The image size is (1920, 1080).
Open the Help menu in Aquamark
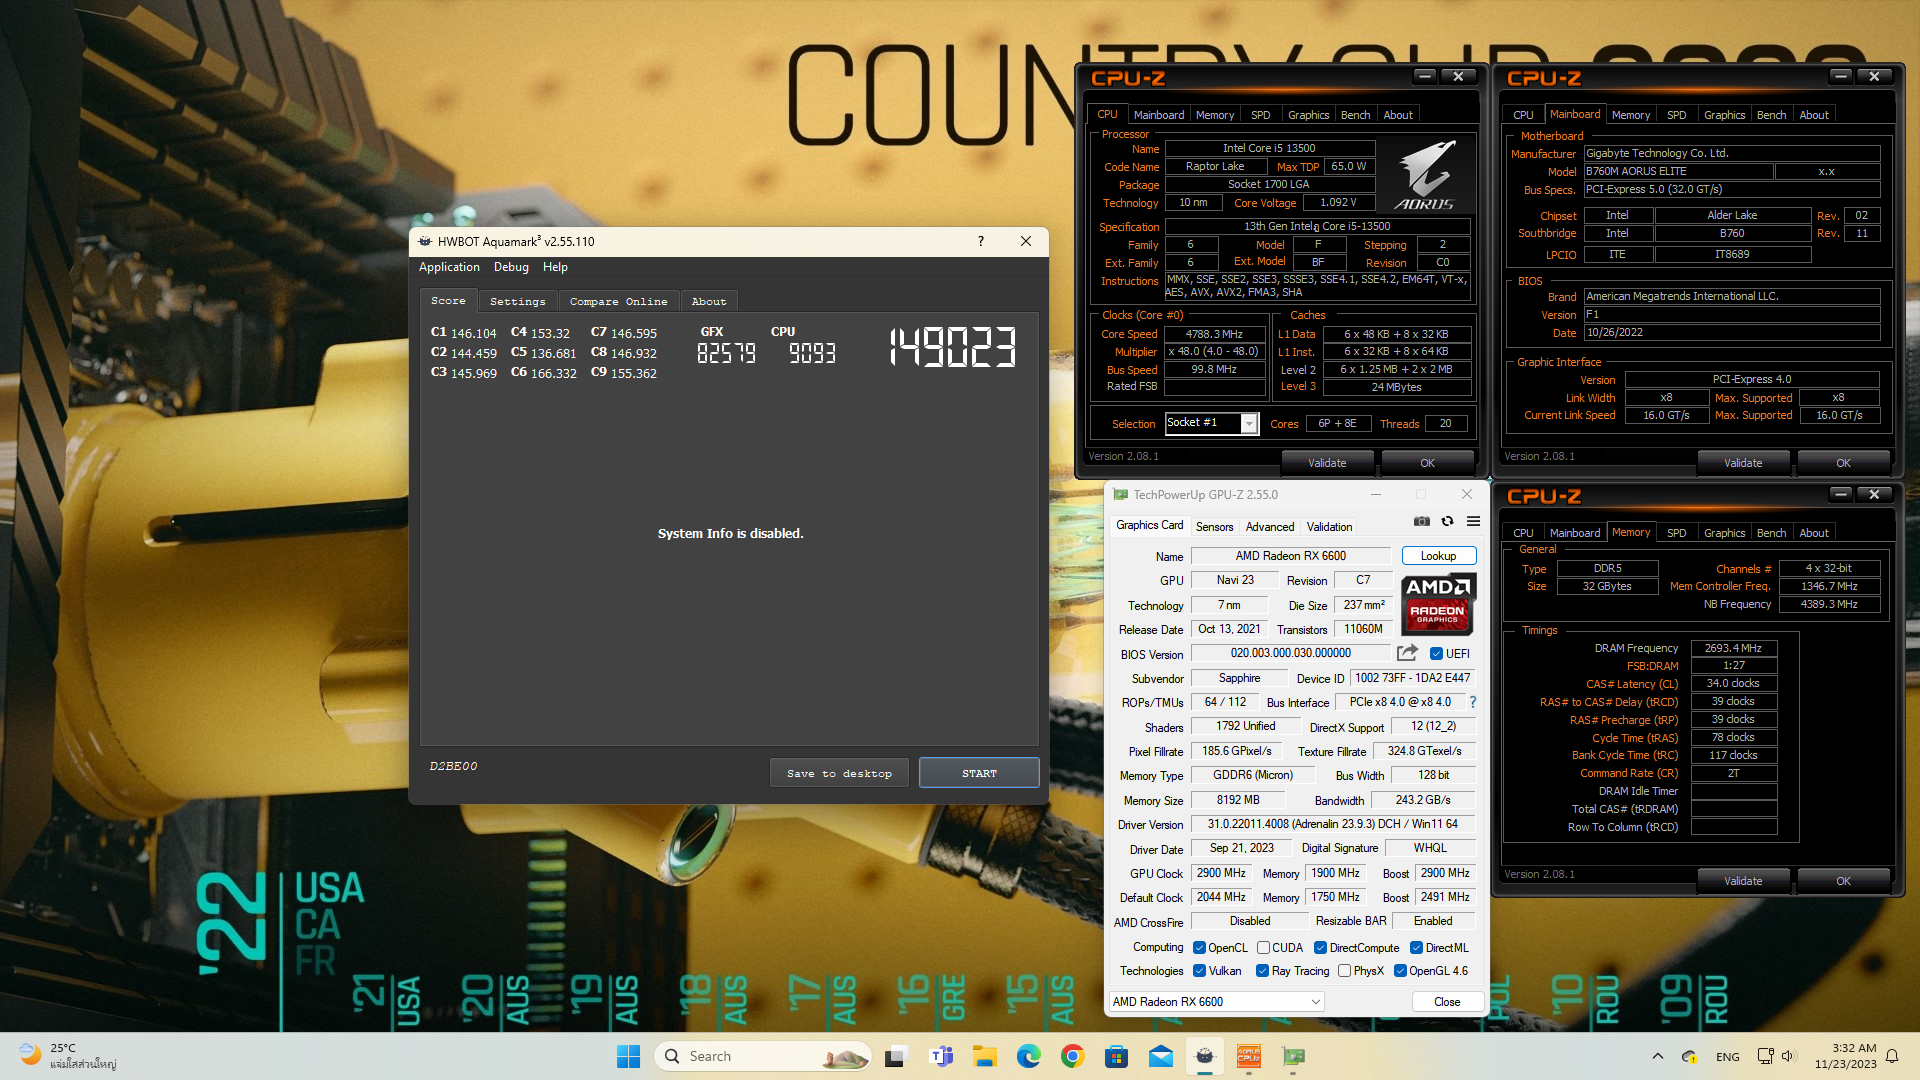(555, 267)
